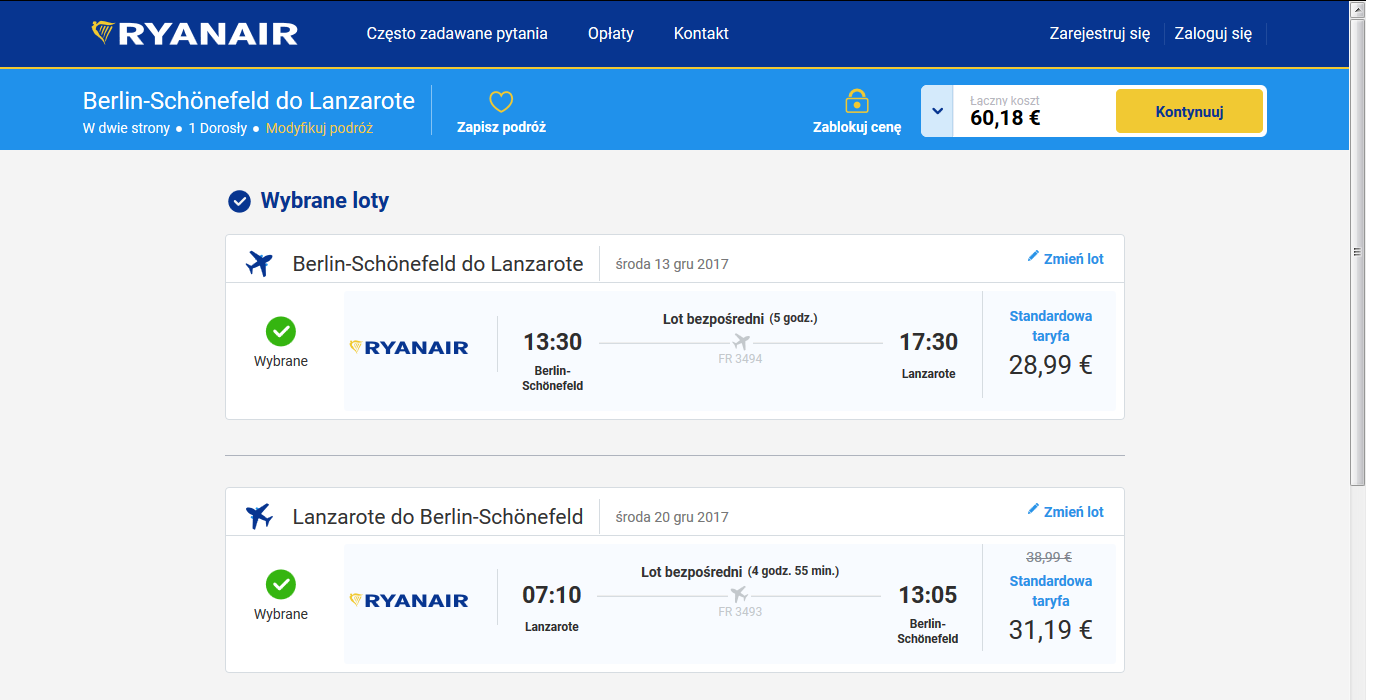Viewport: 1400px width, 700px height.
Task: Click the airplane icon beside Lanzarote do Berlin-Schönefeld
Action: click(x=259, y=517)
